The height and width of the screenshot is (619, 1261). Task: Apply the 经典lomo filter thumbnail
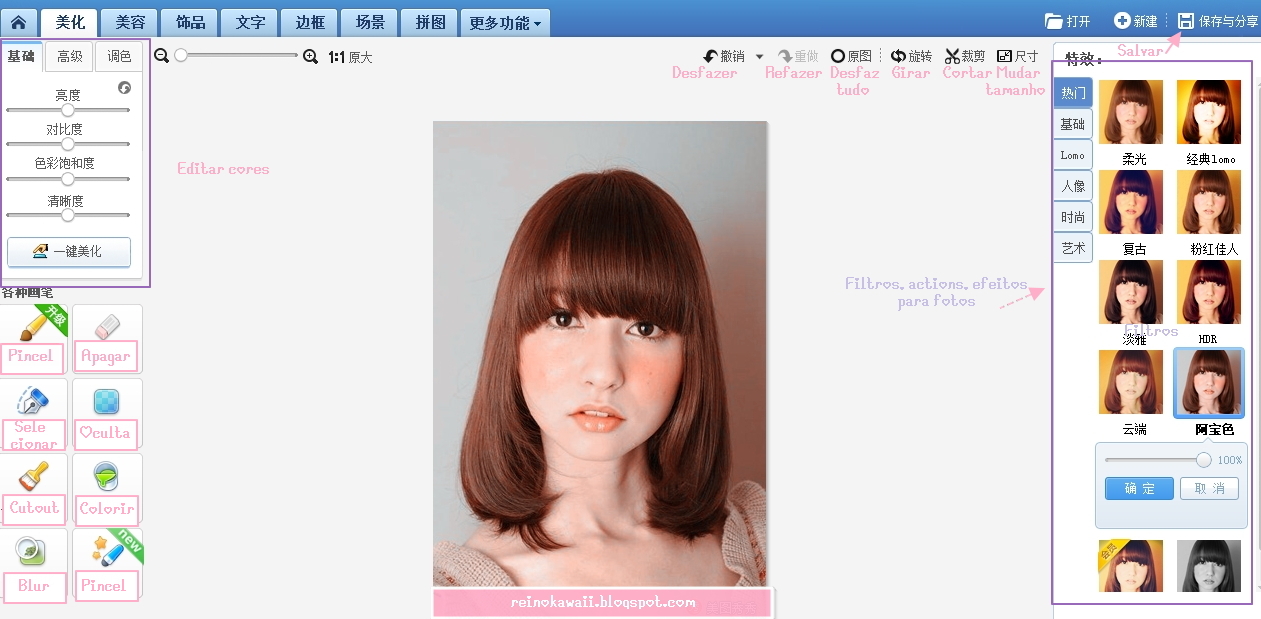point(1209,112)
